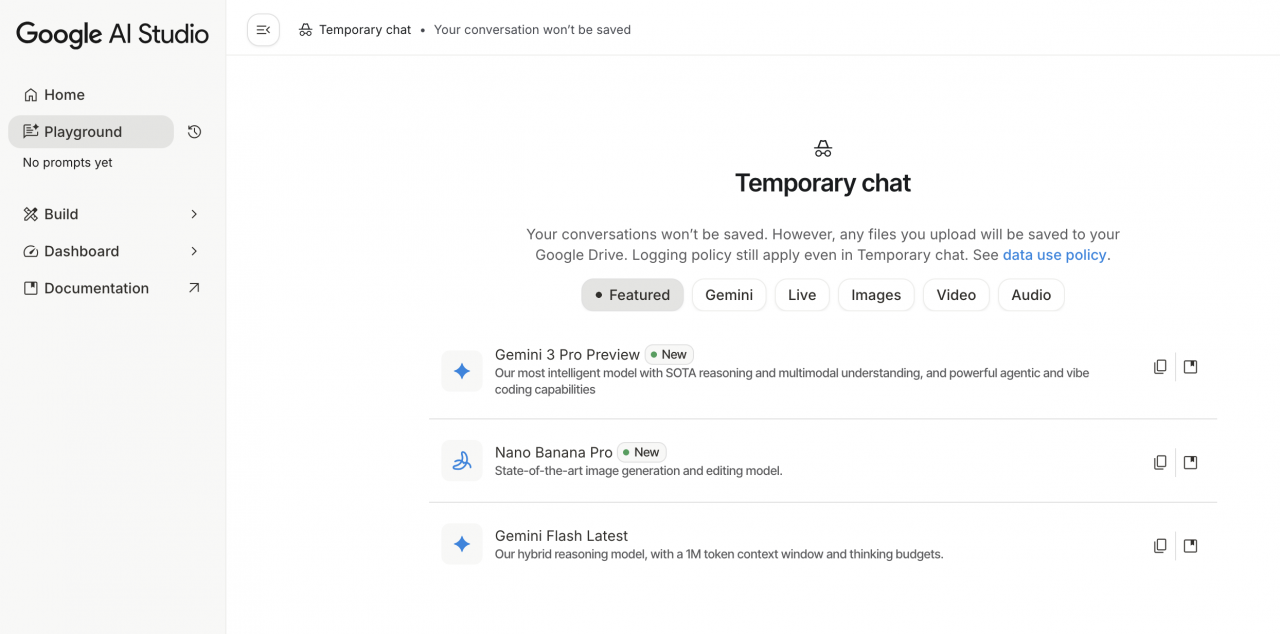Open the data use policy link
This screenshot has width=1280, height=634.
coord(1055,255)
